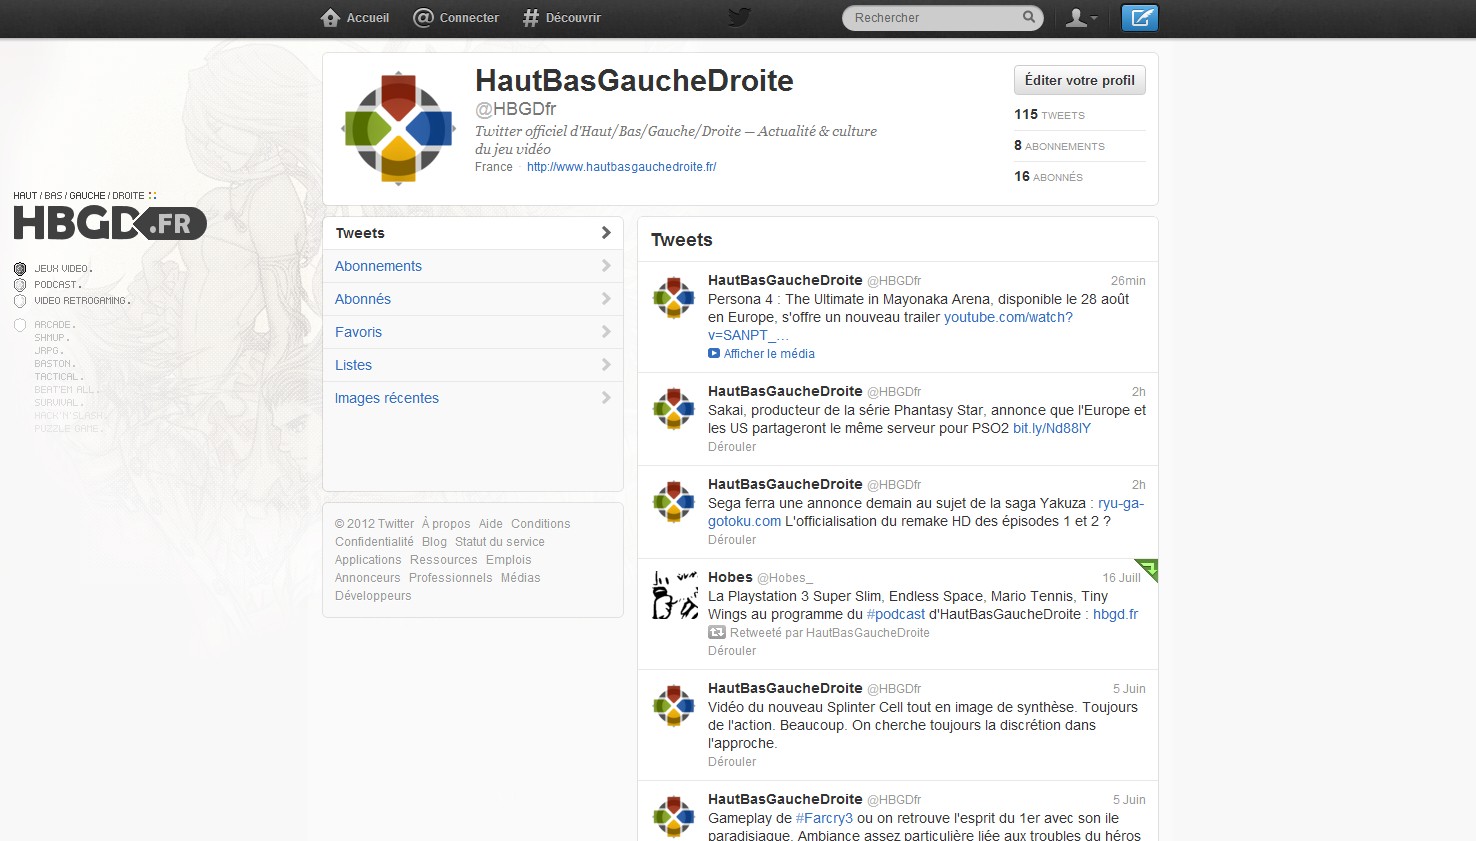Expand the Hobes retweet with Dérouler
This screenshot has width=1476, height=841.
click(732, 651)
